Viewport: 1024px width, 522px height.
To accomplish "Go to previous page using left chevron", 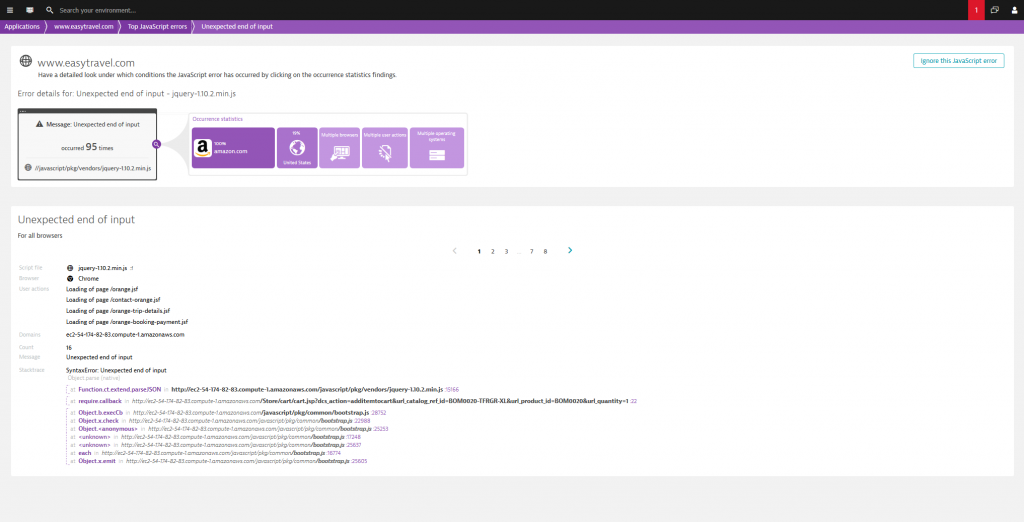I will 455,250.
